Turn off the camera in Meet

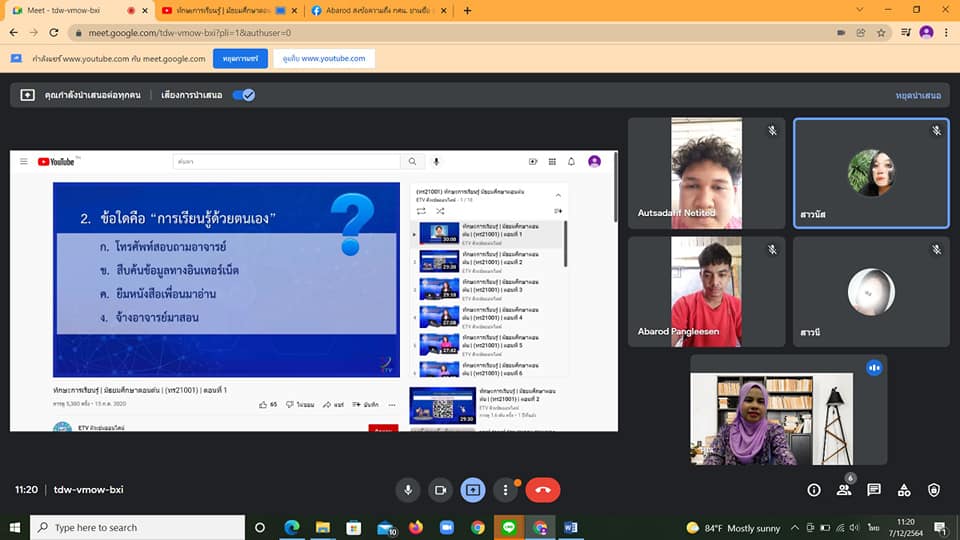coord(439,490)
